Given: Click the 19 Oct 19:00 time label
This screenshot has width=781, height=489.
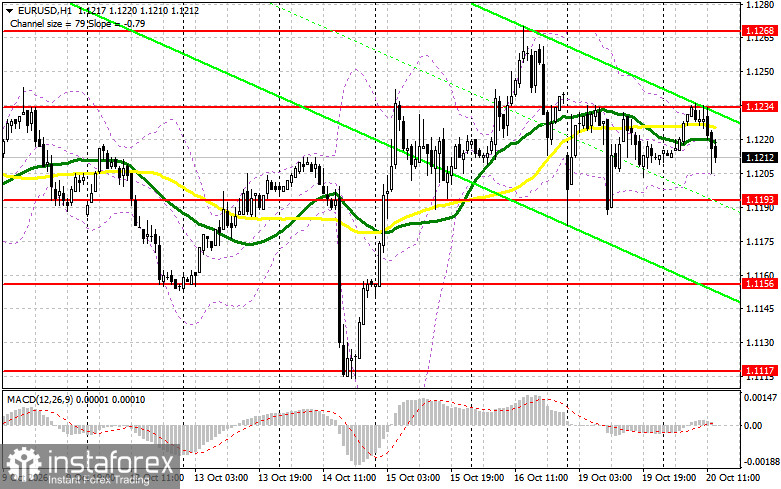Looking at the screenshot, I should click(669, 478).
